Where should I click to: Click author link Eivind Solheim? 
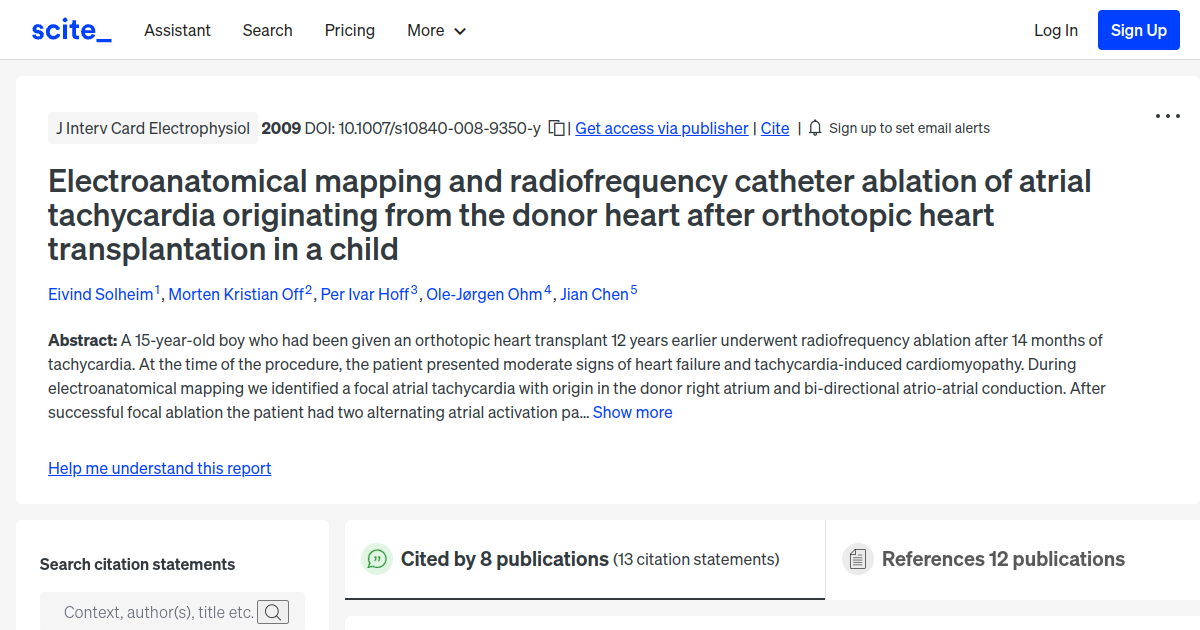100,294
